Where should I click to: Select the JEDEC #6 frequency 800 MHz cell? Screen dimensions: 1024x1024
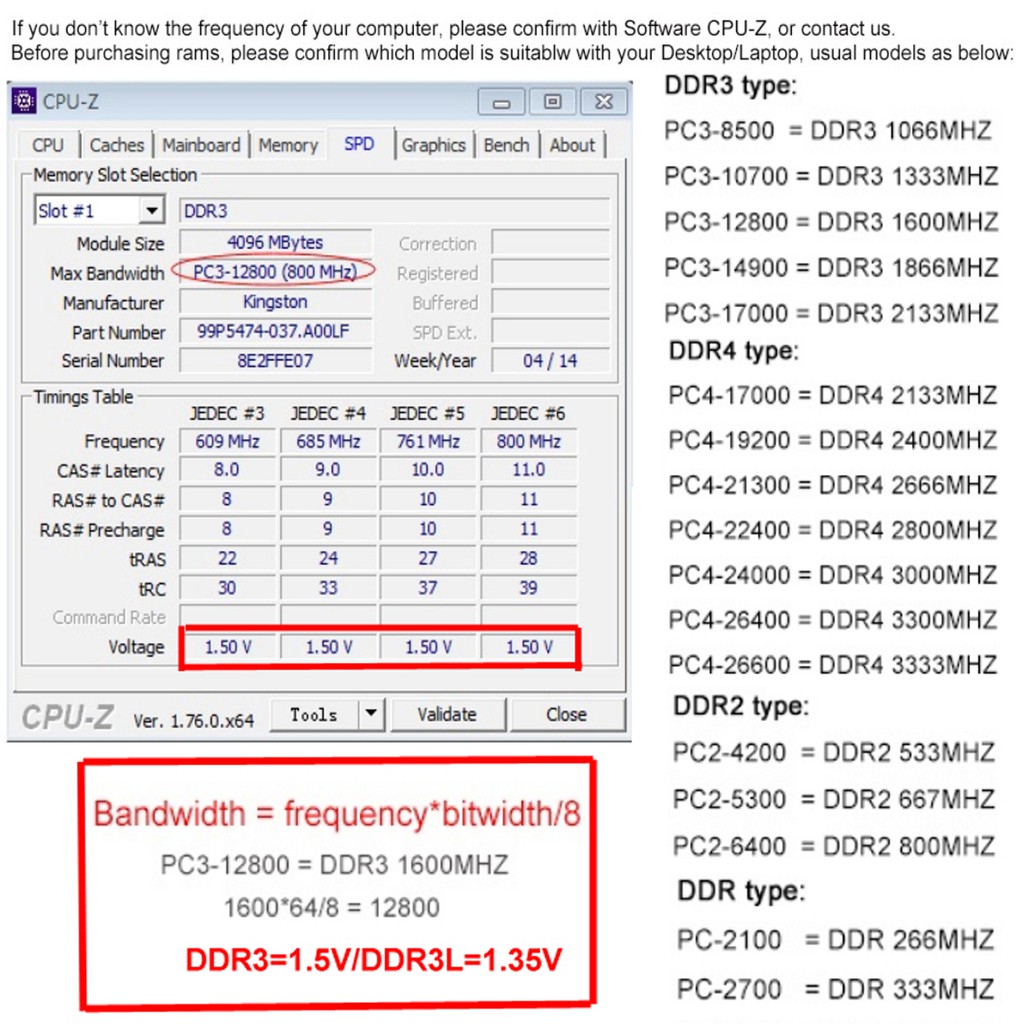528,441
